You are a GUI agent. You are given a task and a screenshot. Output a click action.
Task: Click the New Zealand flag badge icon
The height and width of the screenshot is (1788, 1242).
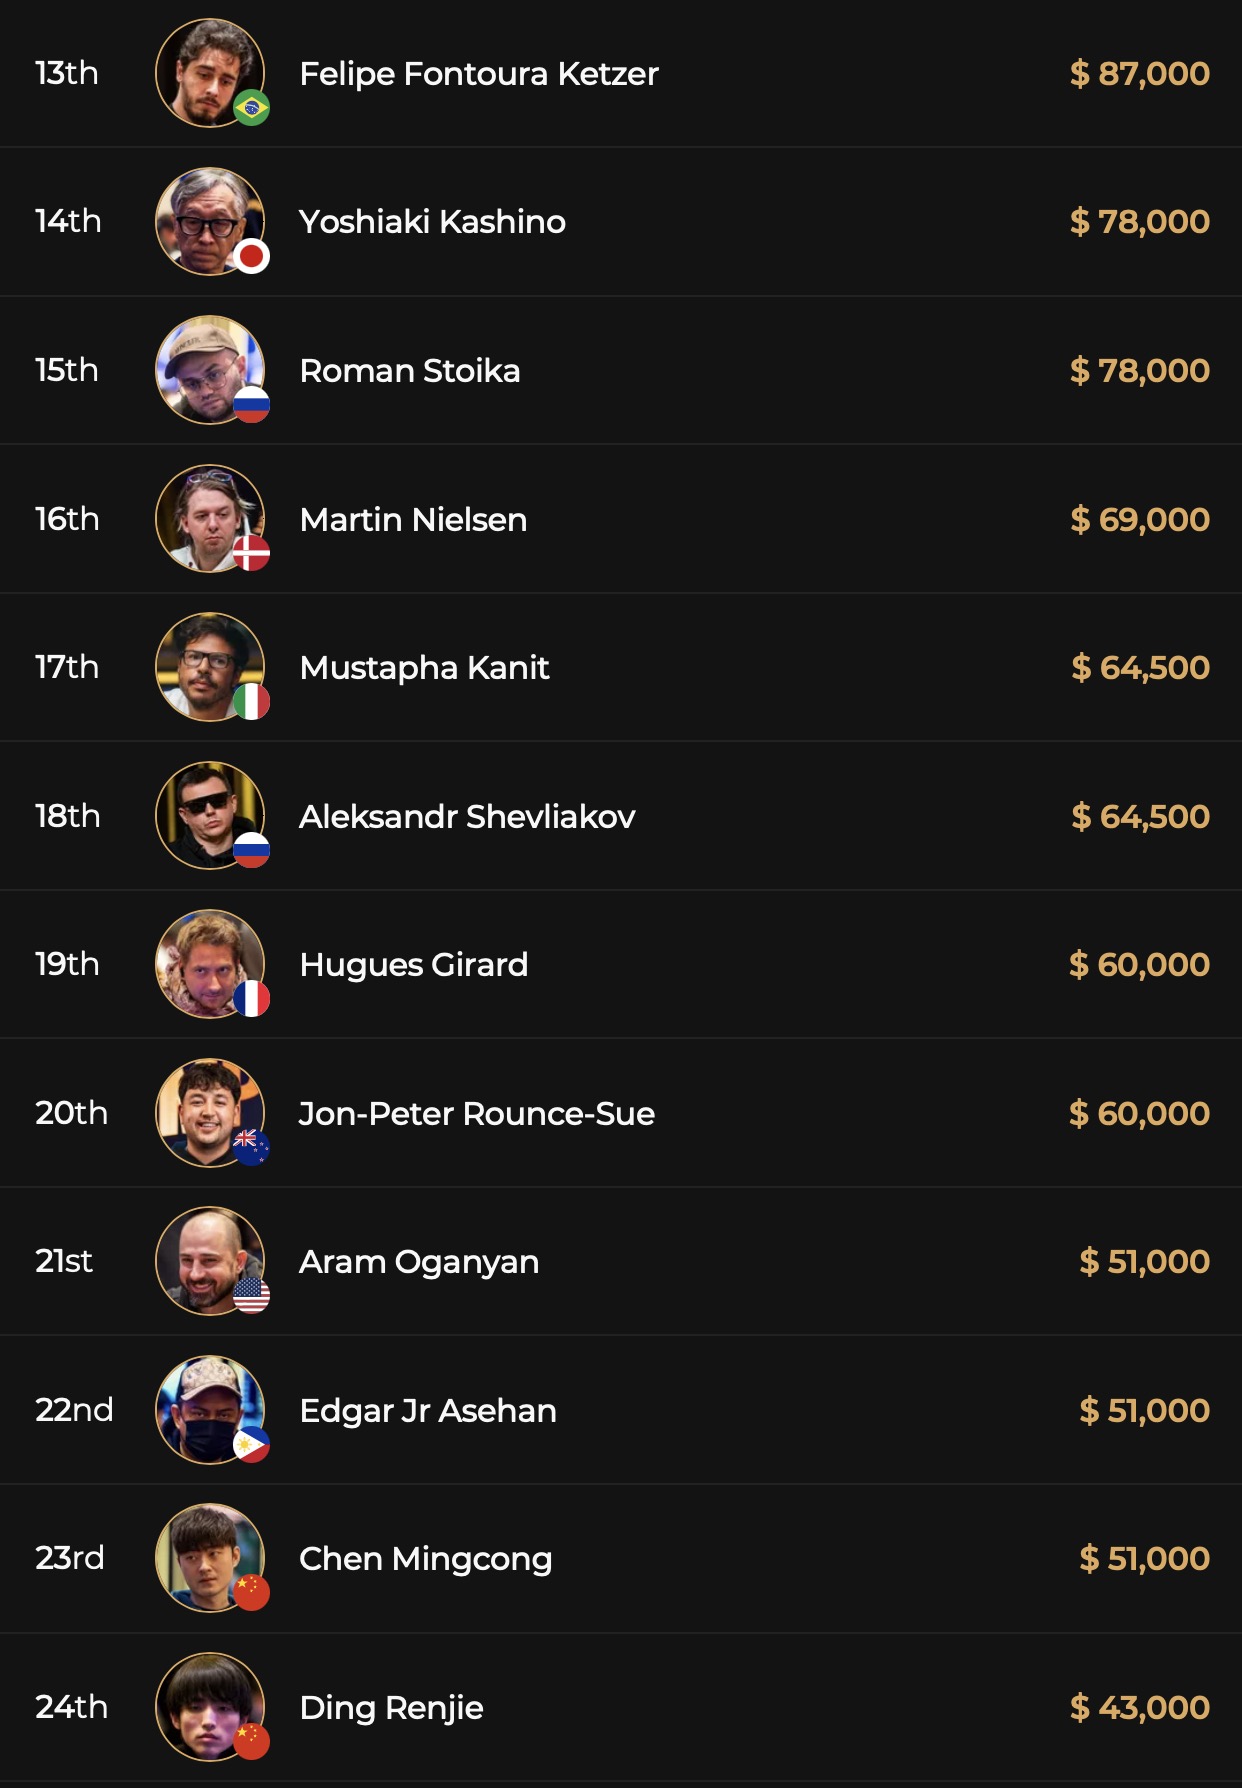pos(251,1146)
